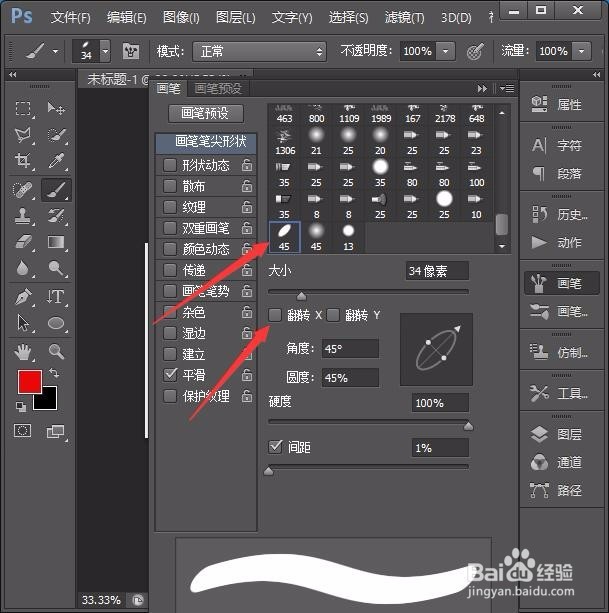Select the Ellipse shape tool
The image size is (609, 613).
56,323
